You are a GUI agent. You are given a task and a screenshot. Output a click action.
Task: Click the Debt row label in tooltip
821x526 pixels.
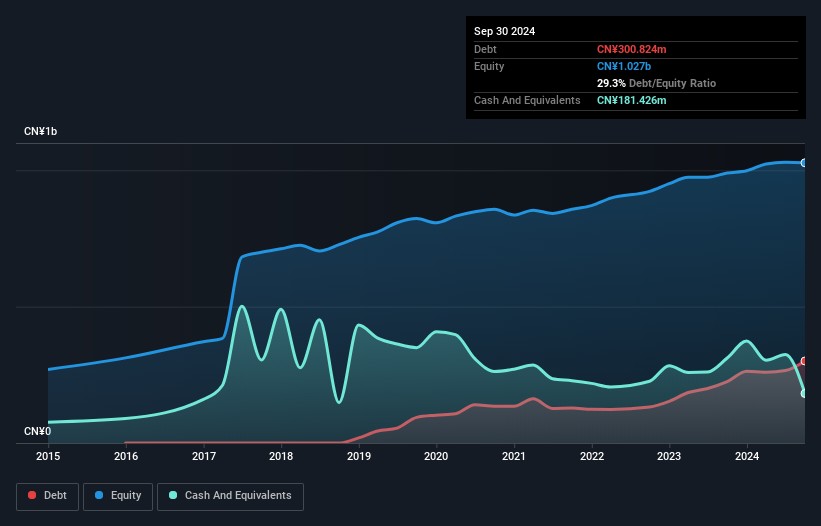tap(485, 49)
